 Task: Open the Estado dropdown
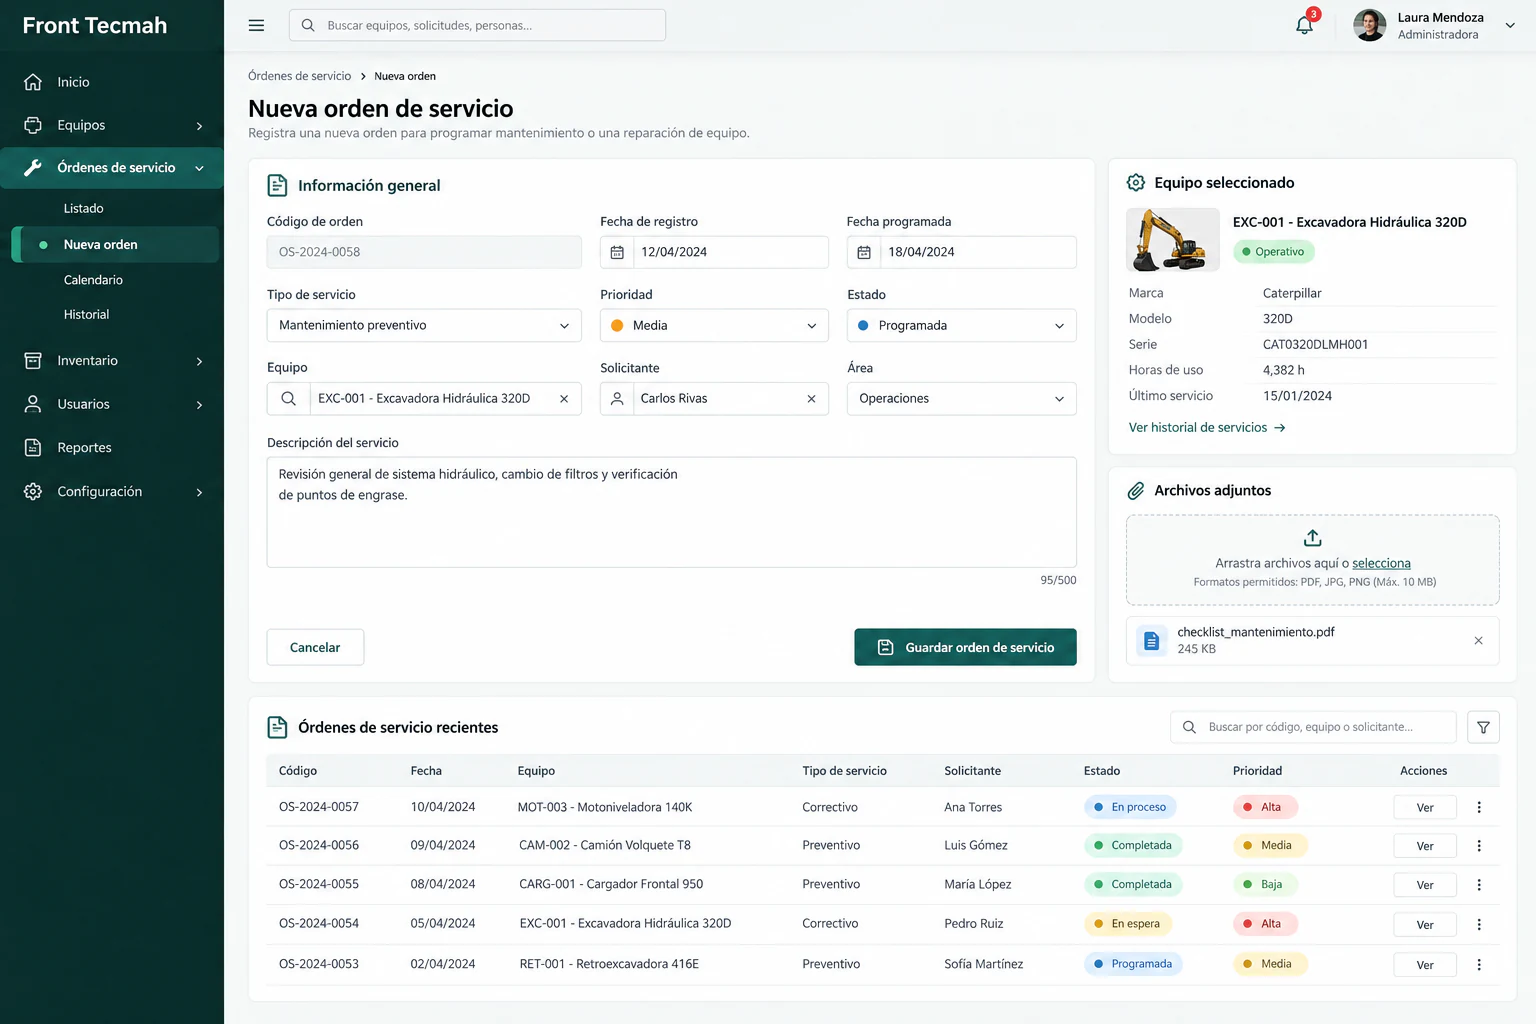tap(961, 325)
